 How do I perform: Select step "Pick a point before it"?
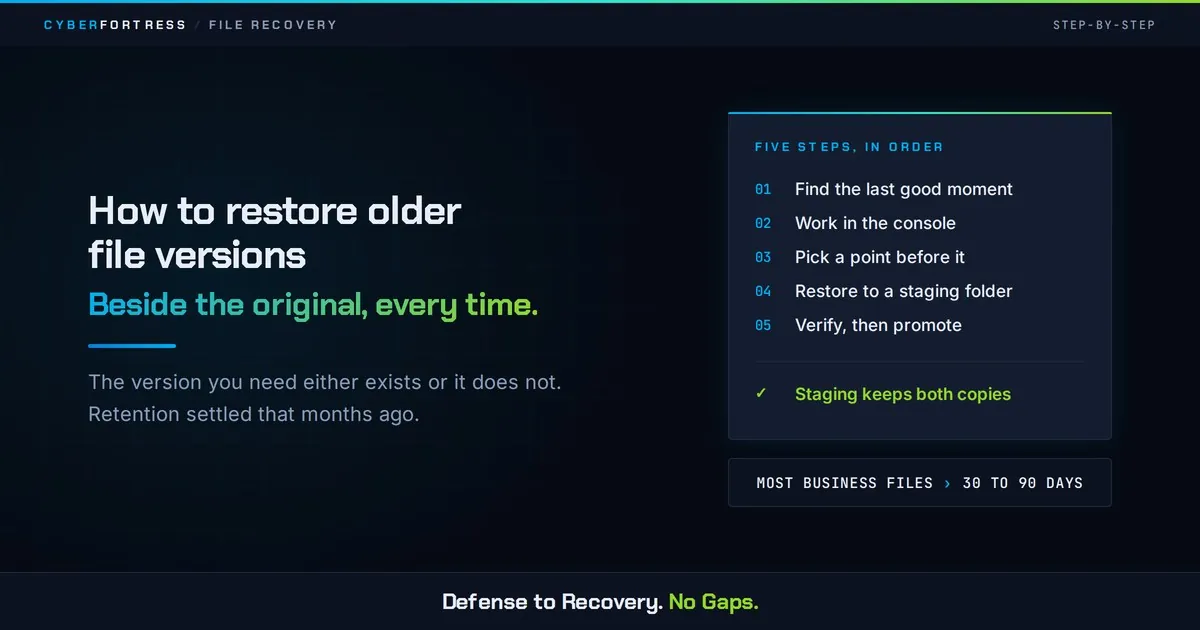[x=880, y=257]
